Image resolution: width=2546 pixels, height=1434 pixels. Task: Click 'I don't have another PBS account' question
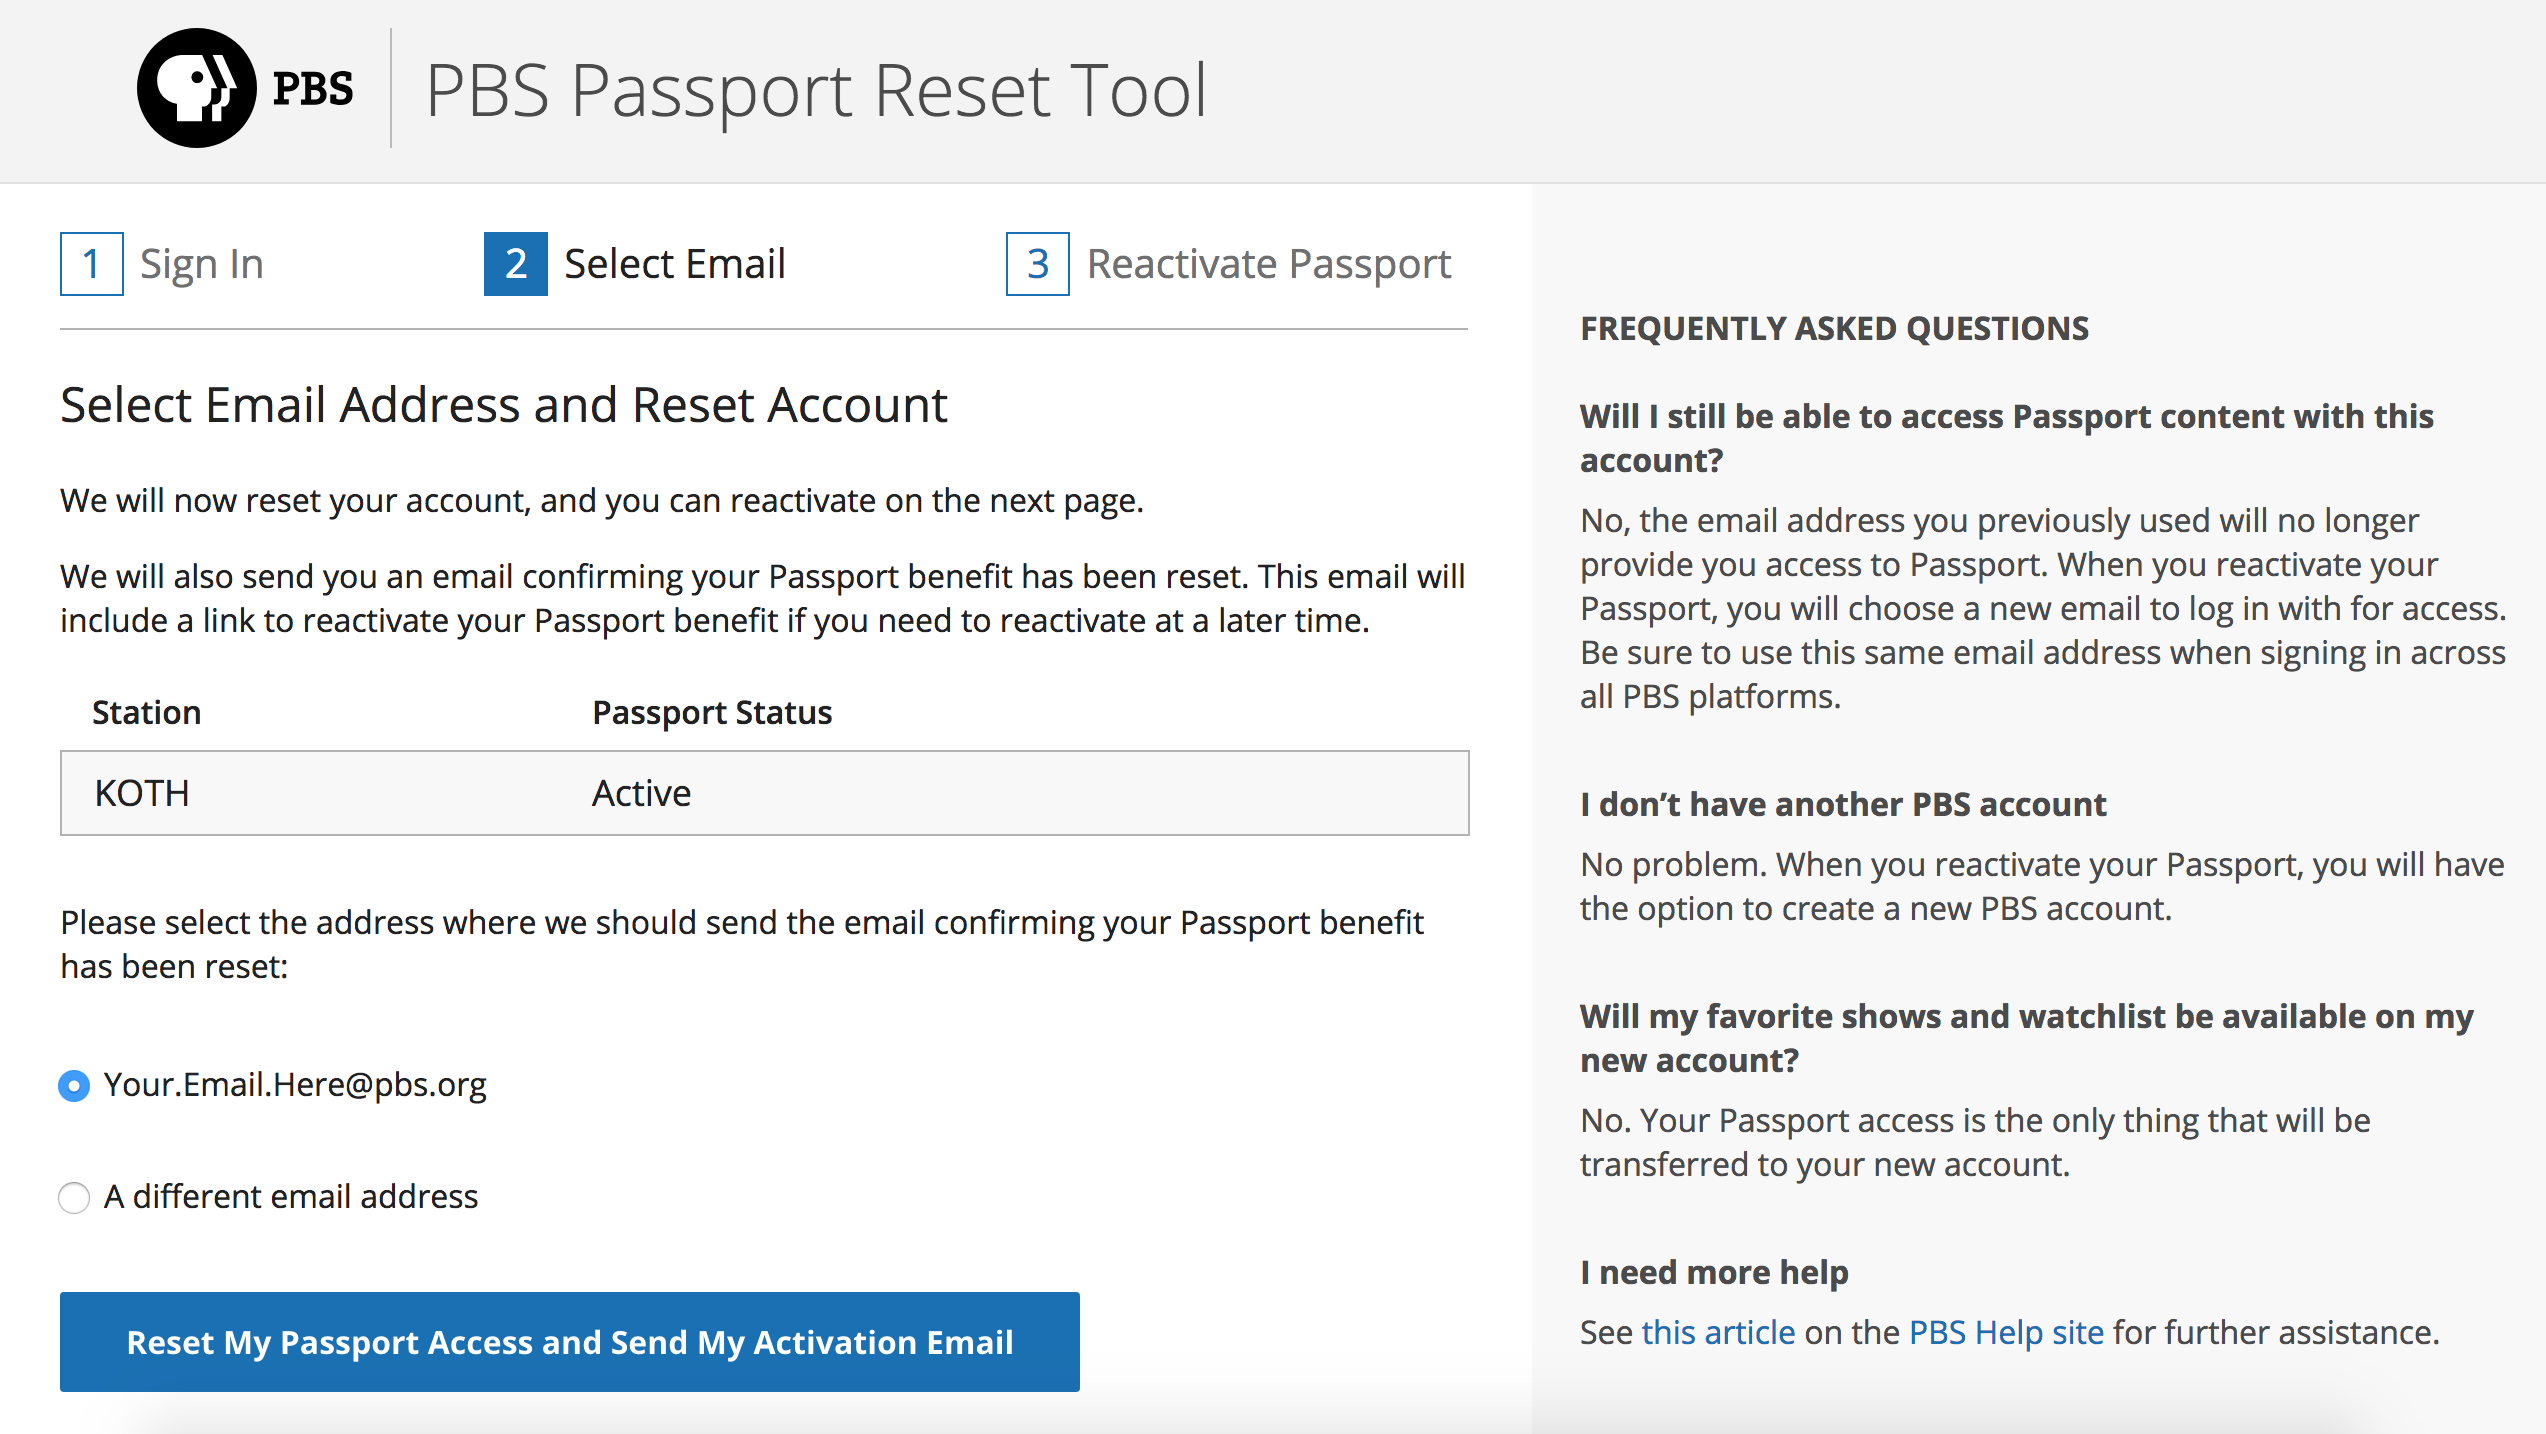[1843, 804]
